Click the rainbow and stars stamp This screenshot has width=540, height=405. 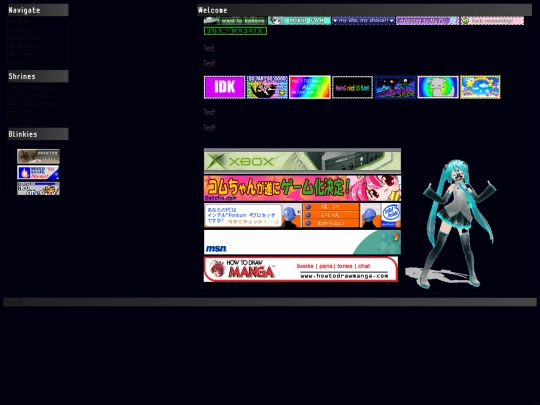point(480,87)
